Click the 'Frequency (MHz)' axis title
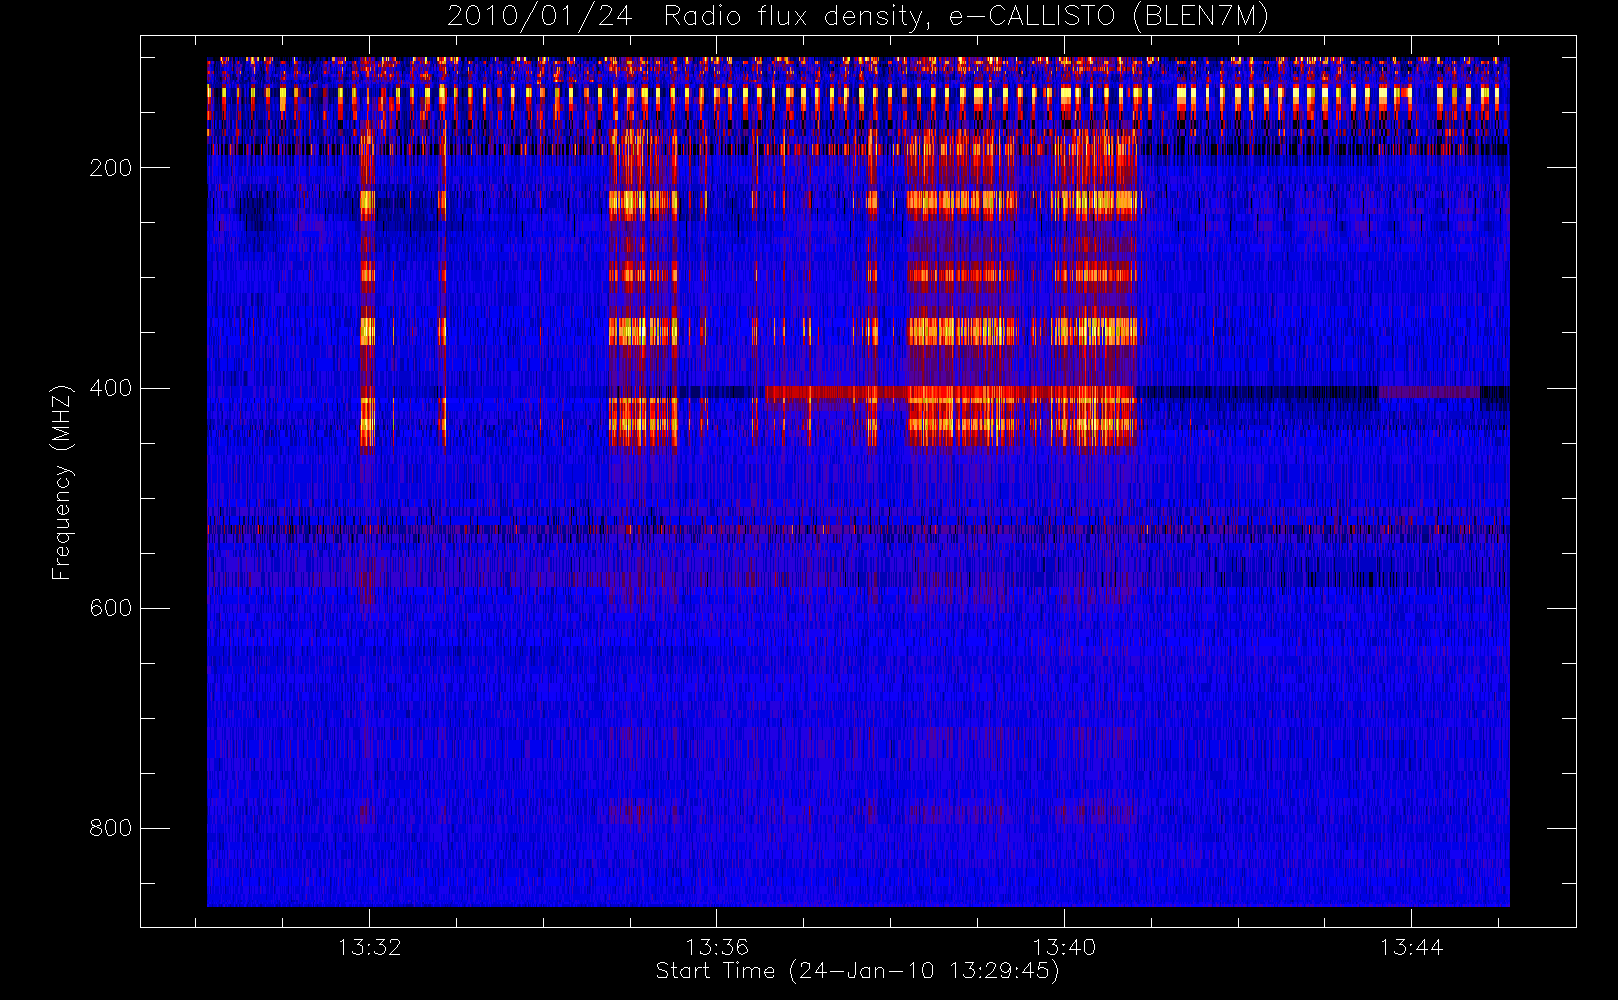1618x1000 pixels. pos(62,482)
